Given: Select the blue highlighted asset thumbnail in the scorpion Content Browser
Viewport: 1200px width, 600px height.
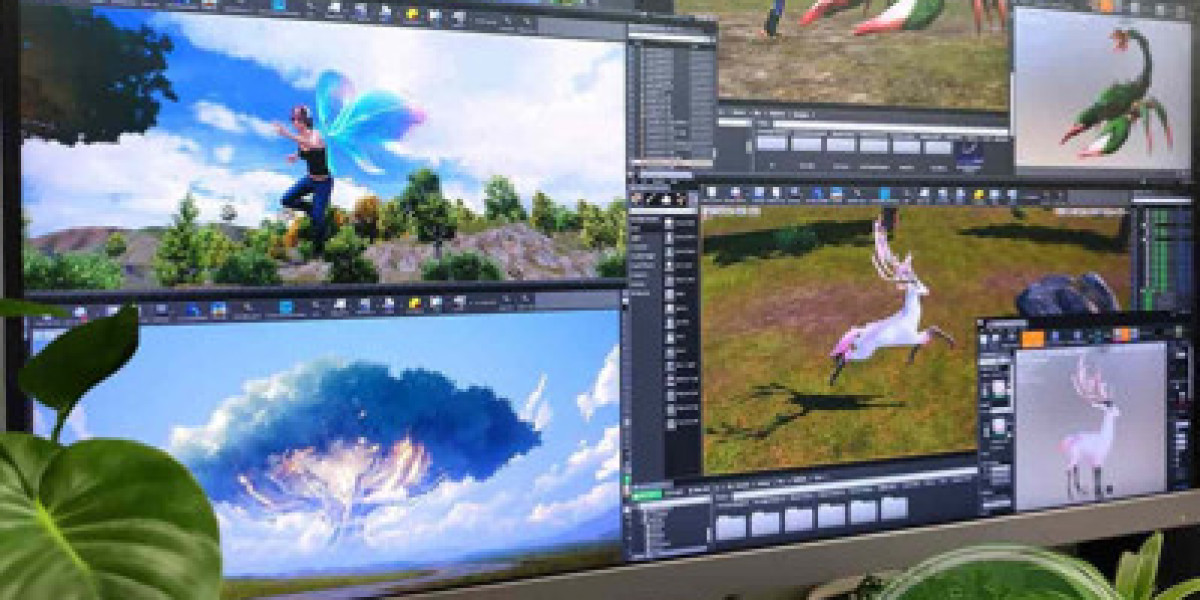Looking at the screenshot, I should point(968,151).
